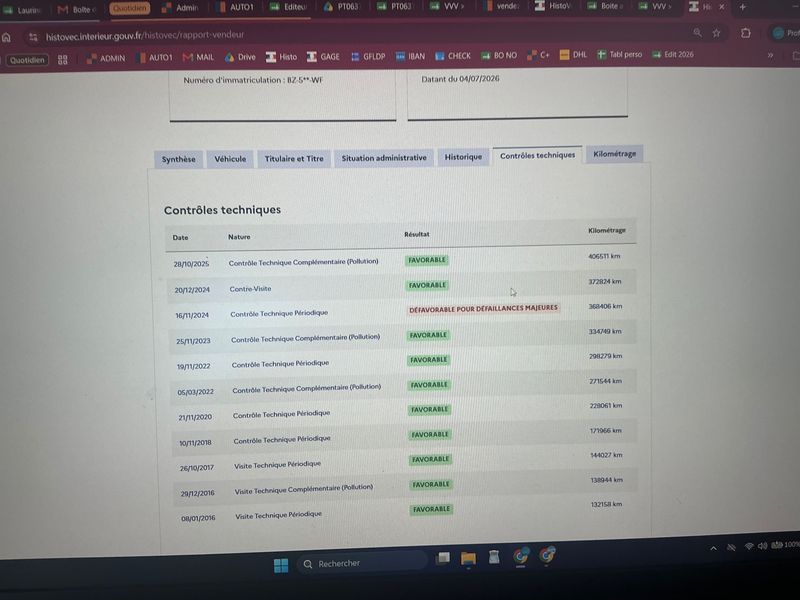Click the date 08/01/2016 in the table
800x600 pixels.
198,518
